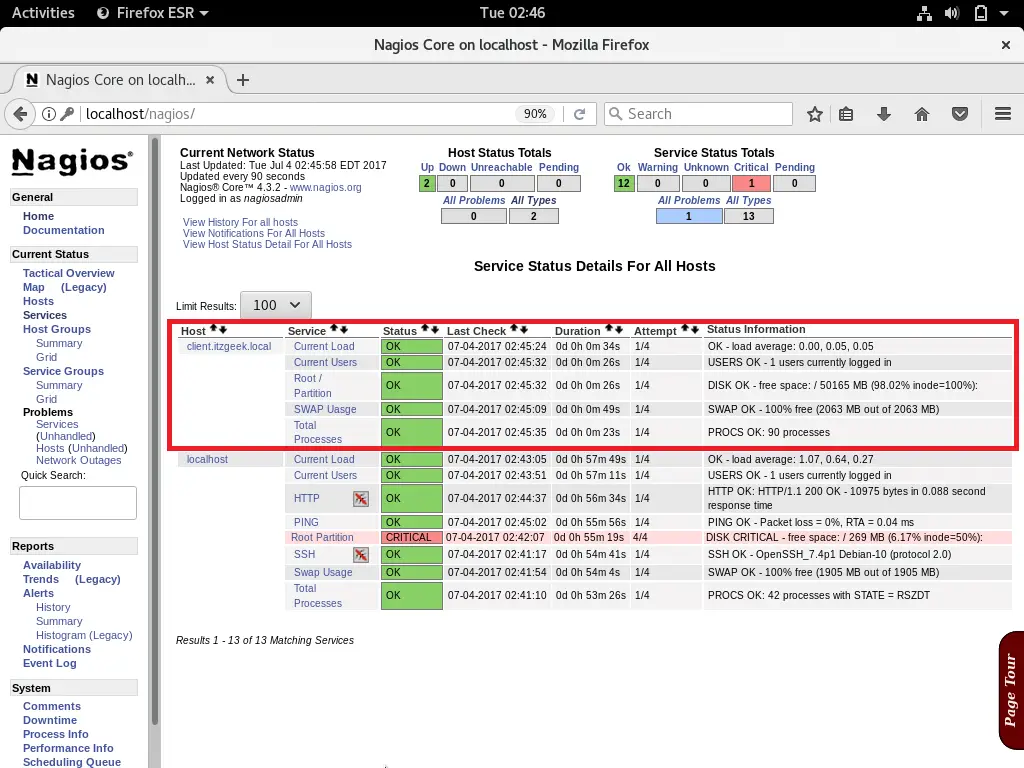The height and width of the screenshot is (768, 1024).
Task: Sort descending with Attempt column down arrow
Action: 694,329
